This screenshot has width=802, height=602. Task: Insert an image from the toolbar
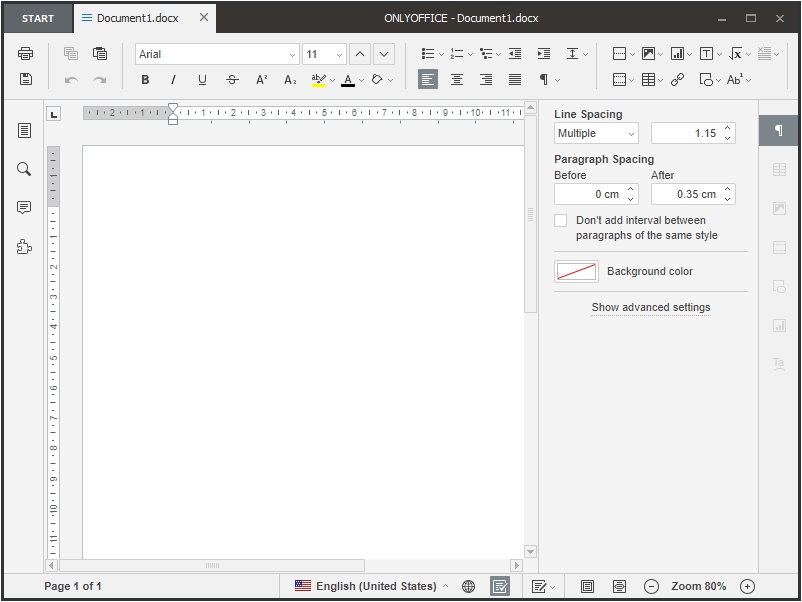(648, 53)
